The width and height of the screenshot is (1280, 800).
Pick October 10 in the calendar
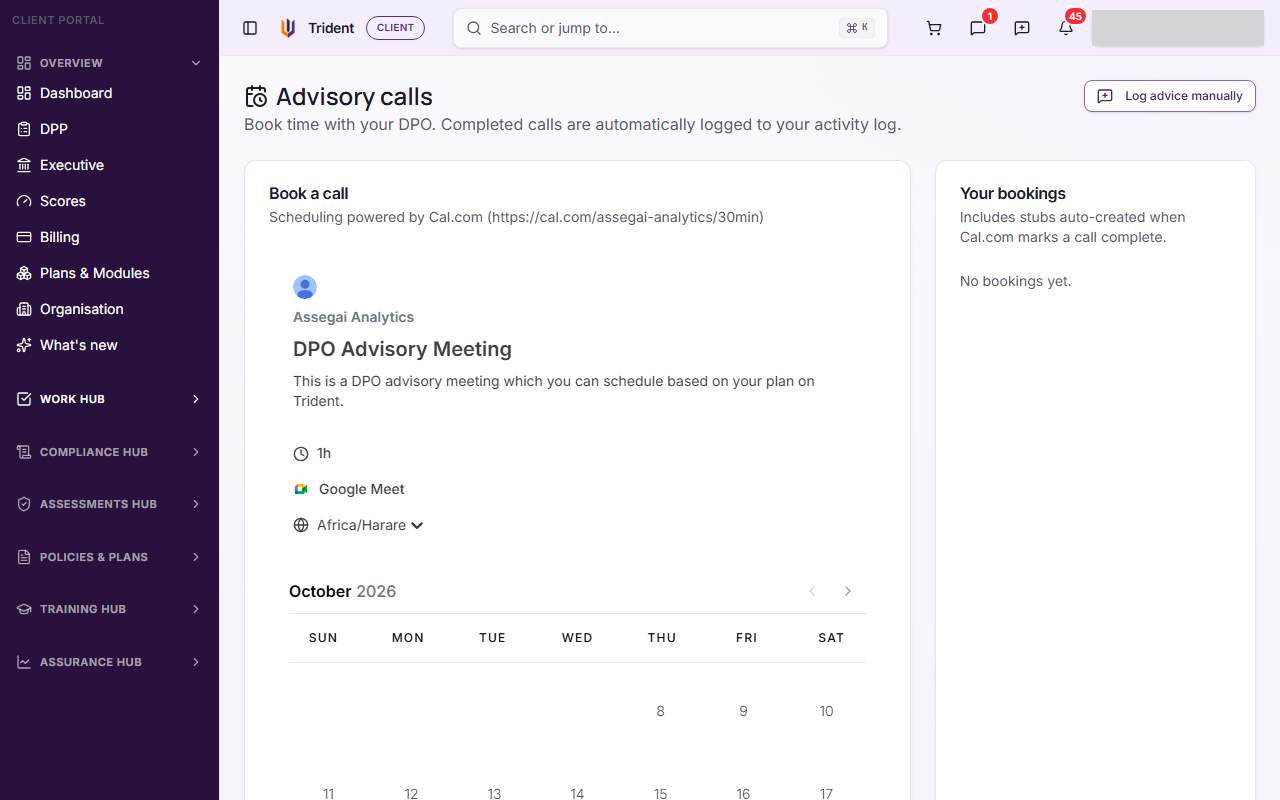(826, 711)
